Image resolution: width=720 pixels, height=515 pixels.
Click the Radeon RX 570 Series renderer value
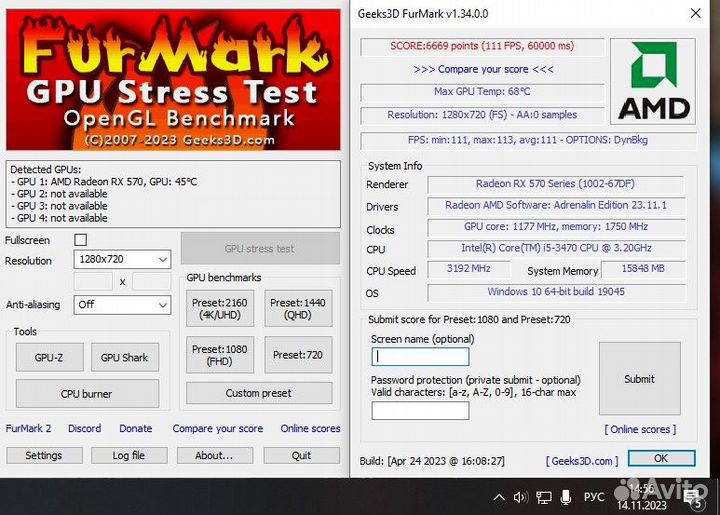point(556,184)
